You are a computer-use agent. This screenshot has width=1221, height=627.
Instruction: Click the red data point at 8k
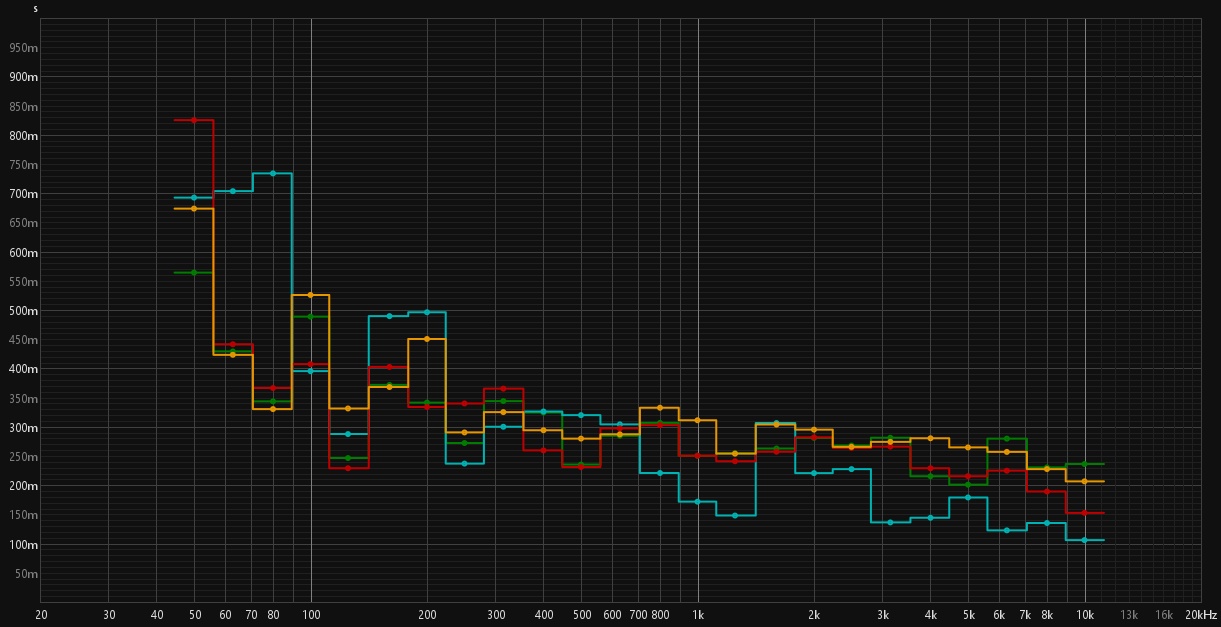1046,491
